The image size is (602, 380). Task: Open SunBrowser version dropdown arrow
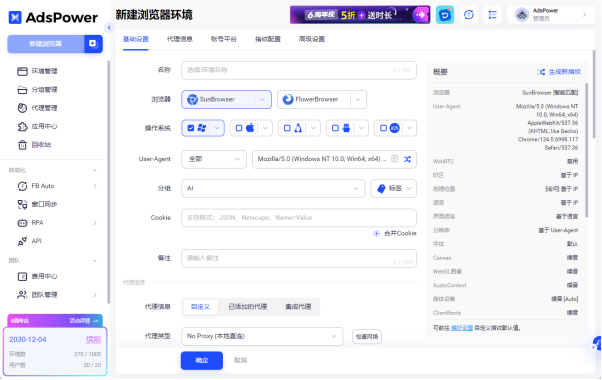(x=263, y=99)
